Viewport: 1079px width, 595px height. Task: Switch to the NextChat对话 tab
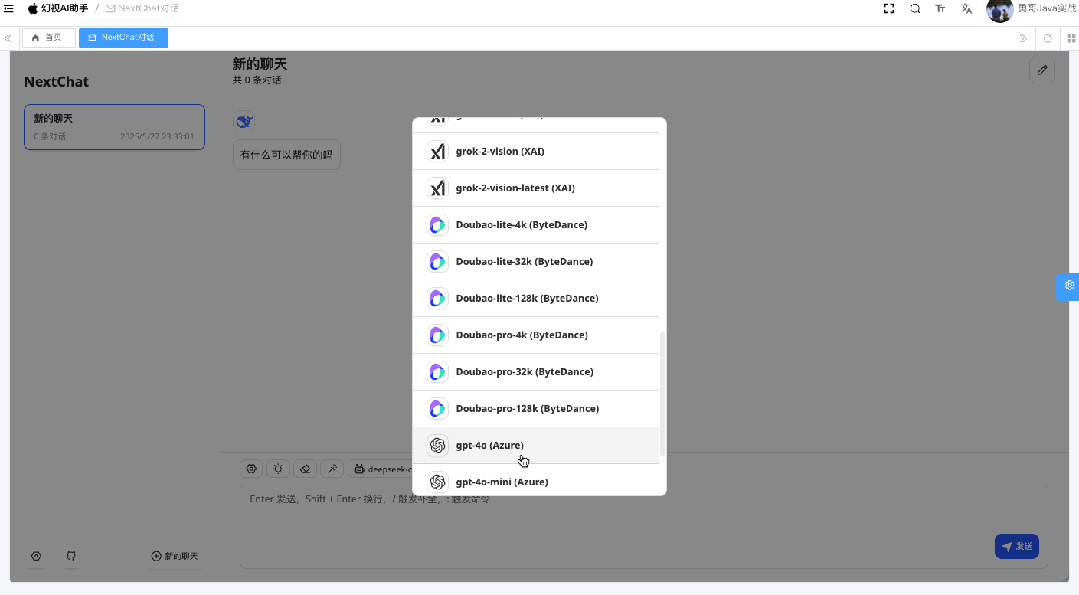click(x=123, y=38)
